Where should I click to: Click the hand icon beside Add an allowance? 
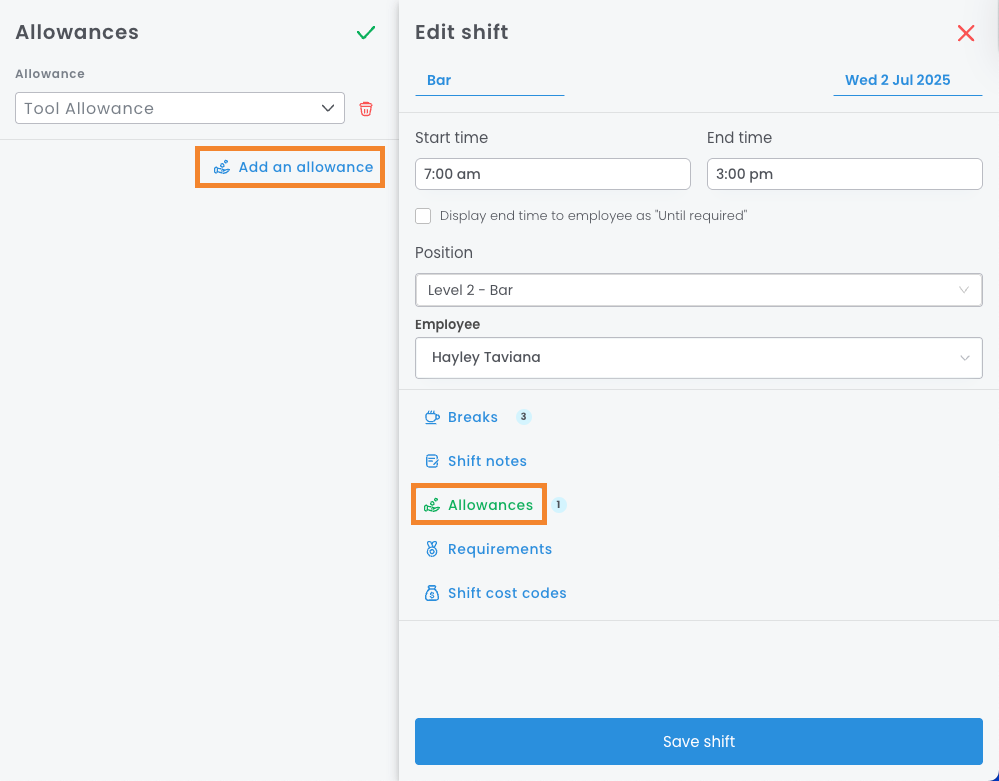(222, 167)
